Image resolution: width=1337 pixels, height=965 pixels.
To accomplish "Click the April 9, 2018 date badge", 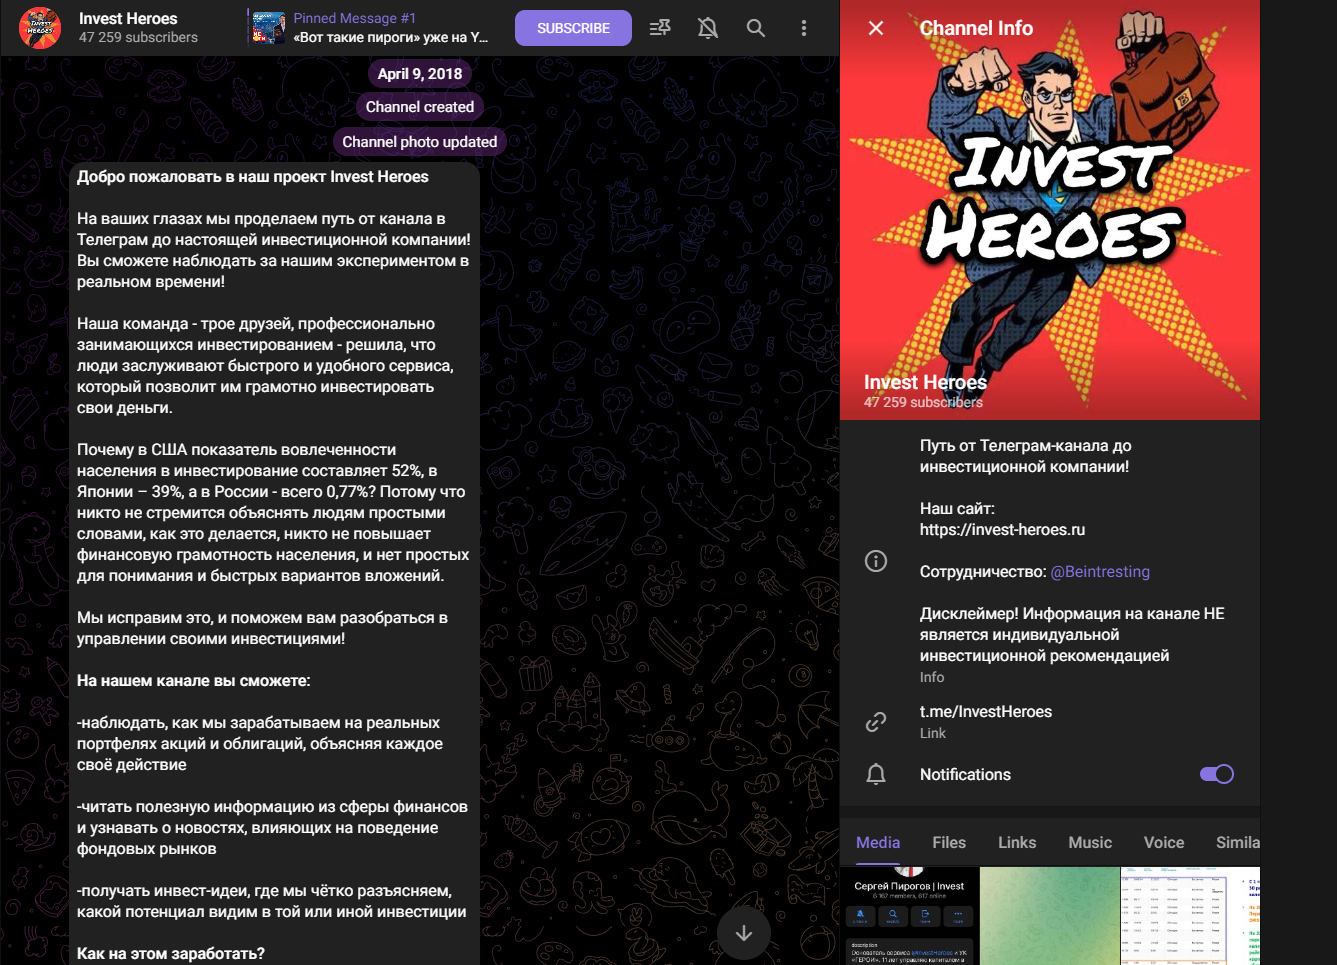I will [420, 73].
